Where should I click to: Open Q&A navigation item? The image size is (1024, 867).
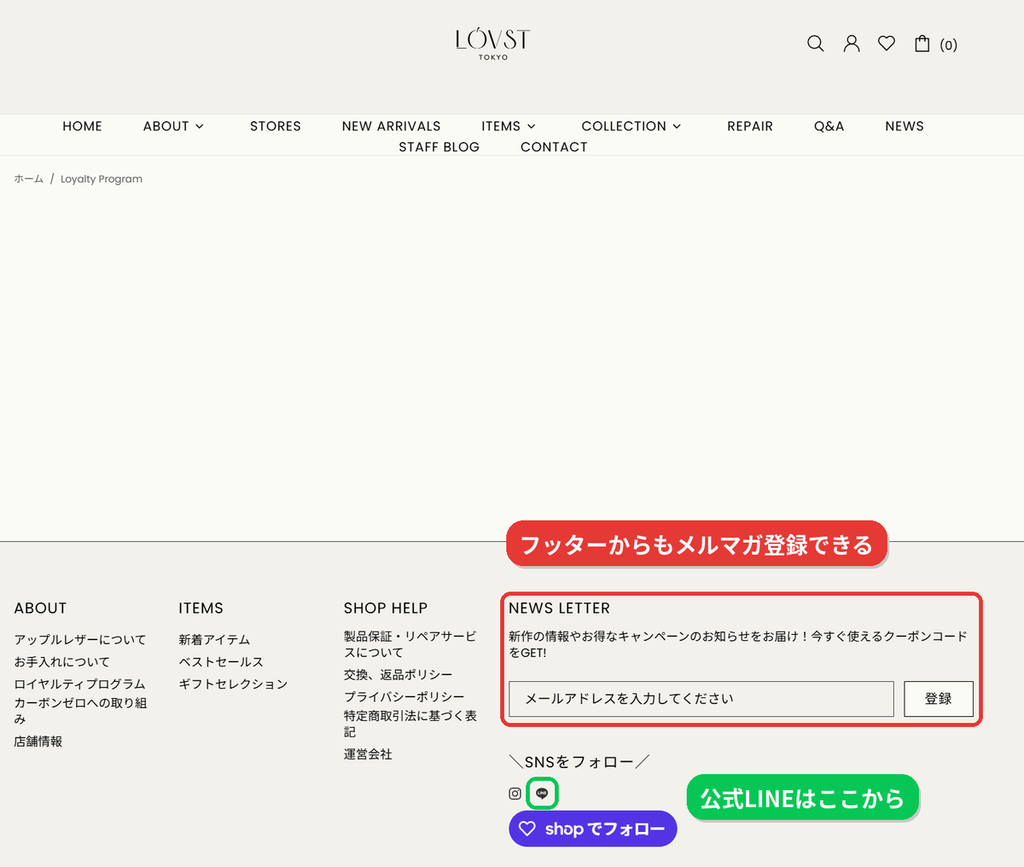[x=829, y=126]
